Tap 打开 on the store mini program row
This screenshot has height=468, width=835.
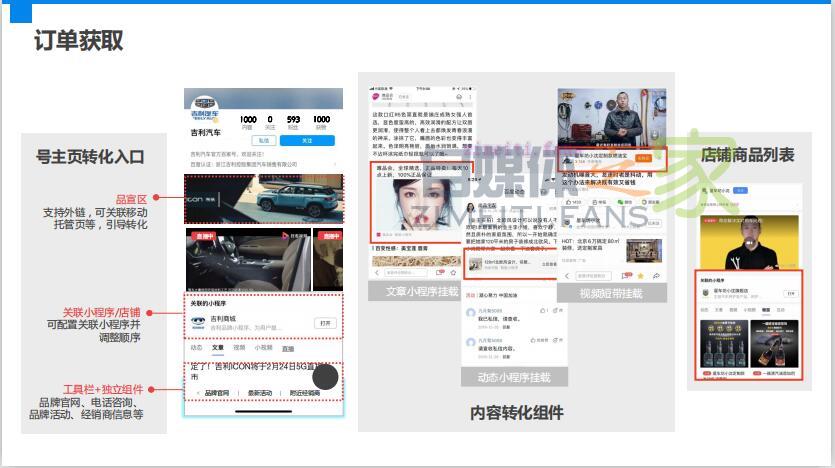tap(791, 293)
